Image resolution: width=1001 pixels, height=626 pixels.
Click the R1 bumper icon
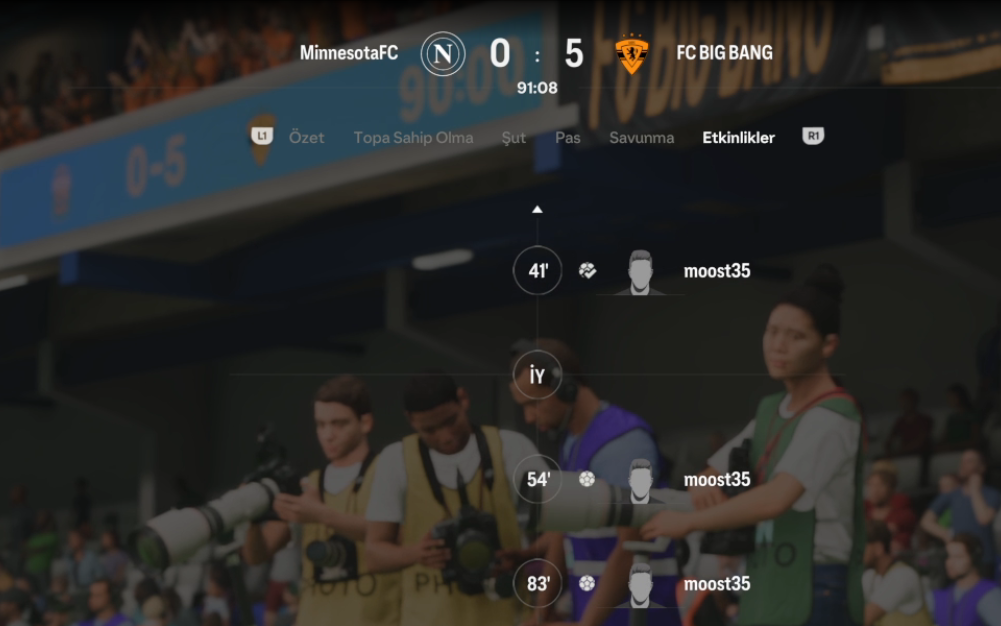point(813,136)
